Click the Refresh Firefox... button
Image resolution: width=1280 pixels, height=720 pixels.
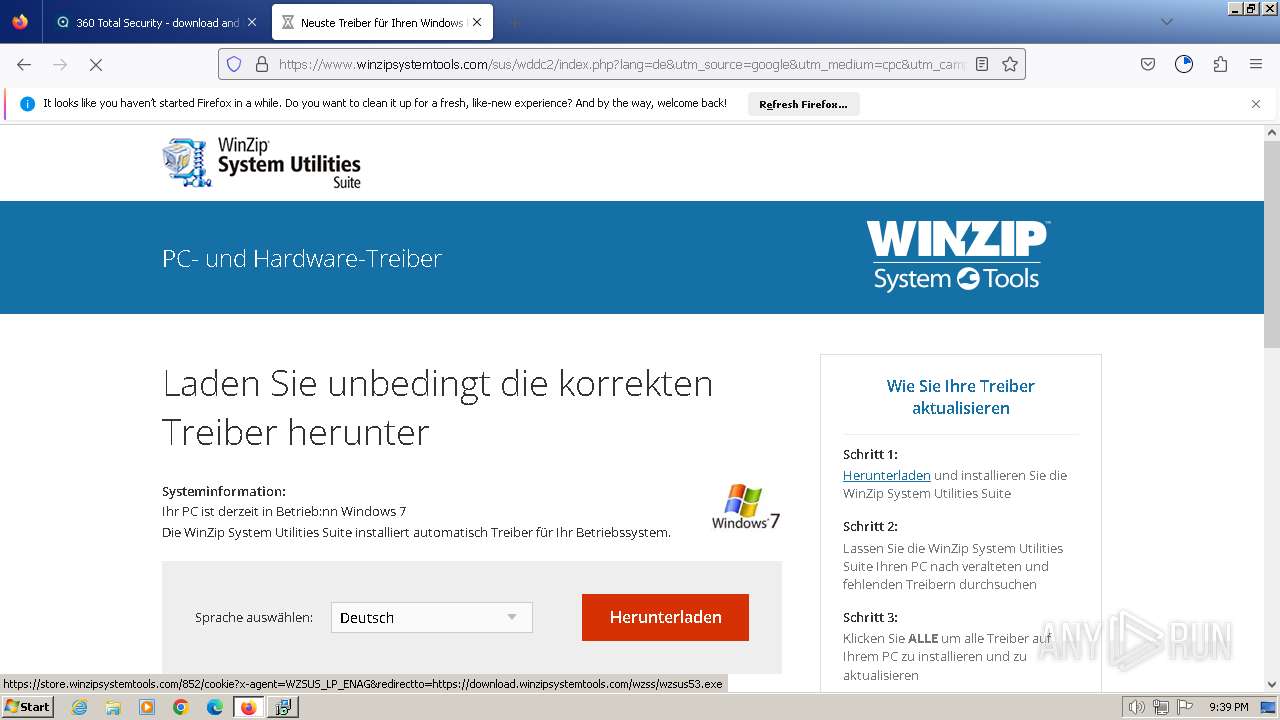(x=803, y=104)
